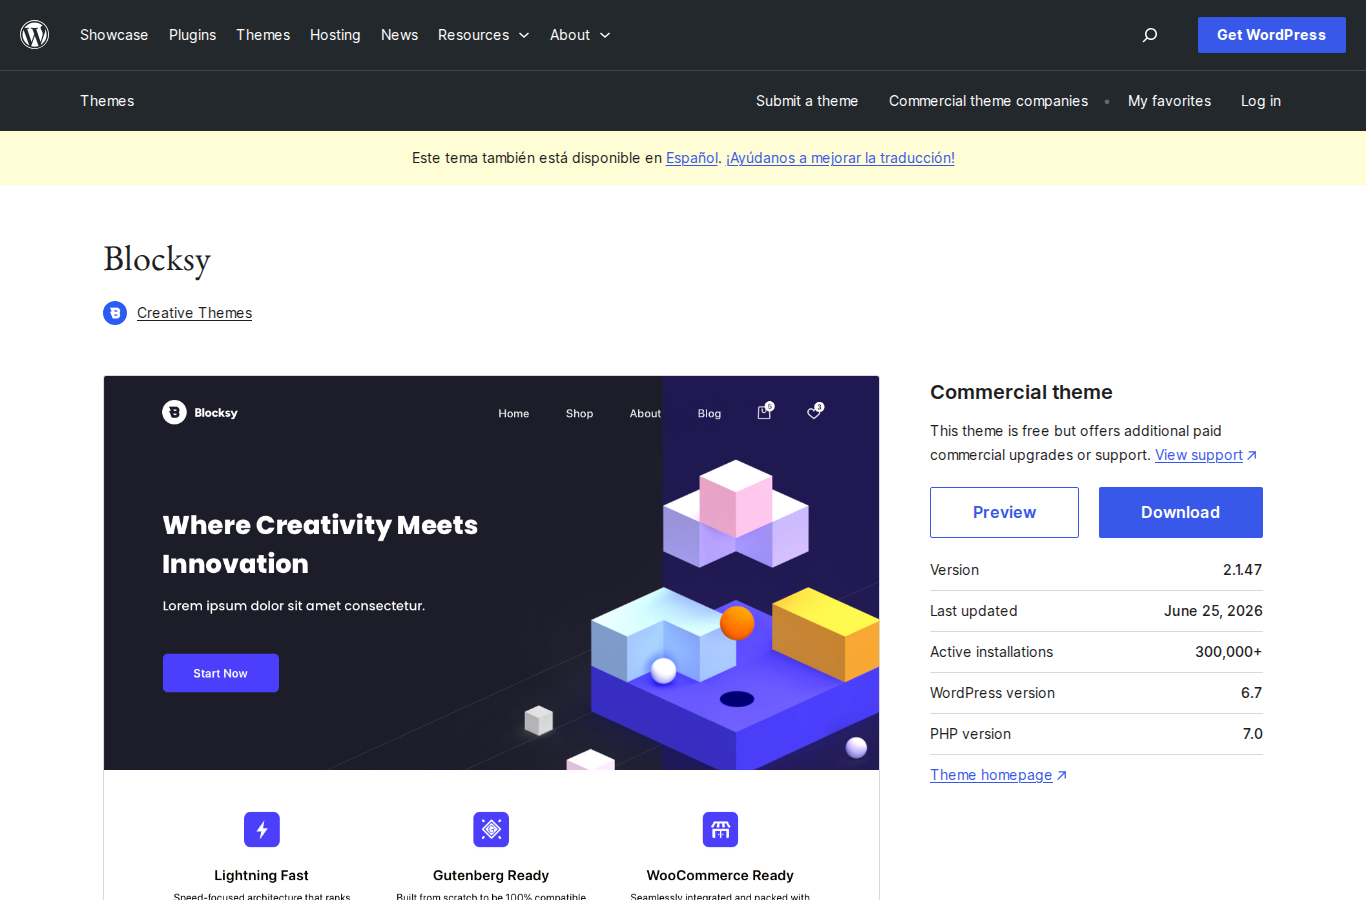This screenshot has width=1366, height=900.
Task: Click the cart icon in theme preview
Action: pos(765,411)
